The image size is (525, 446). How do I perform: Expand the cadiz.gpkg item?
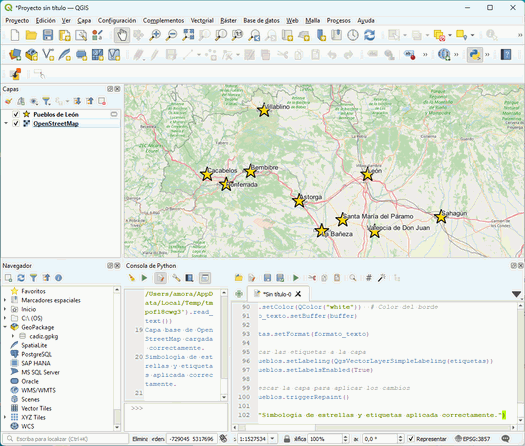click(13, 336)
